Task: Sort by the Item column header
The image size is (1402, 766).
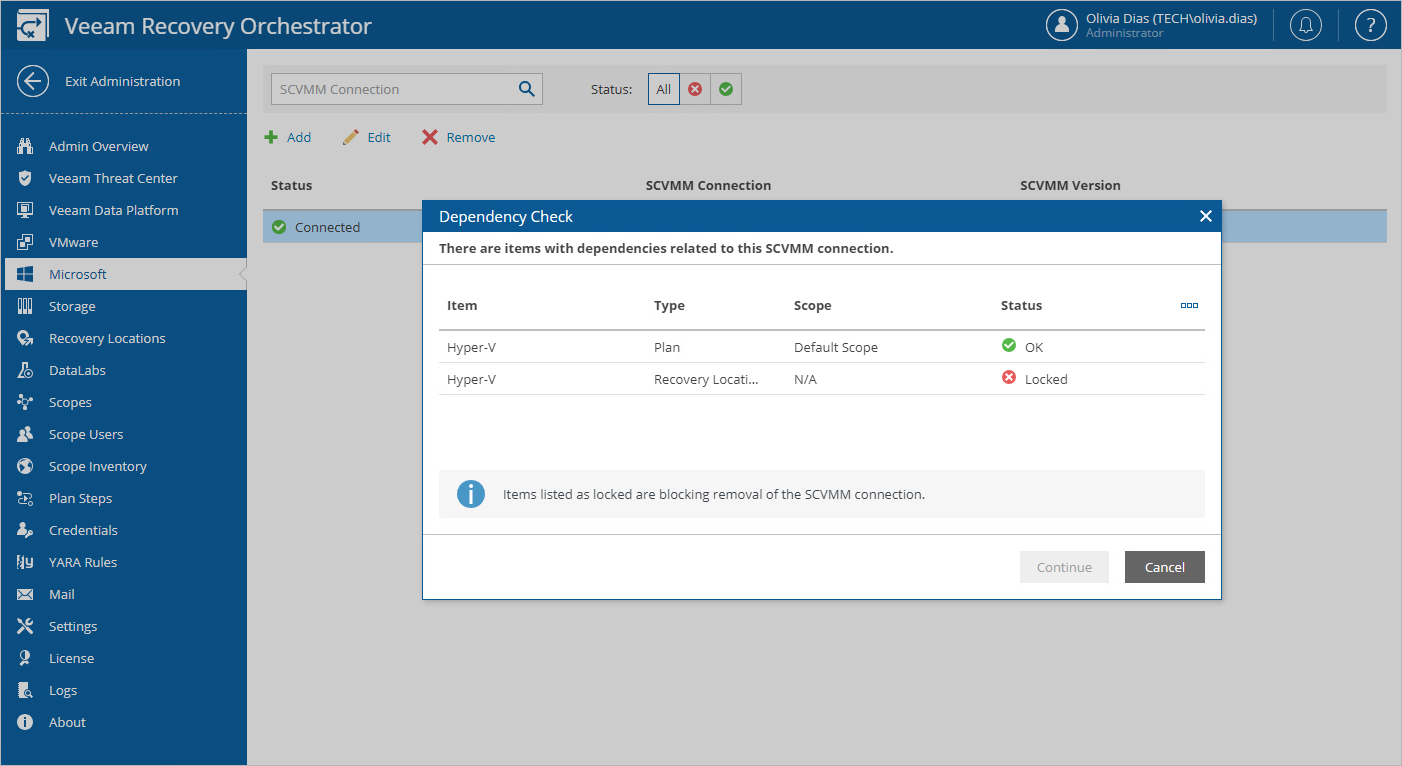Action: pyautogui.click(x=462, y=305)
